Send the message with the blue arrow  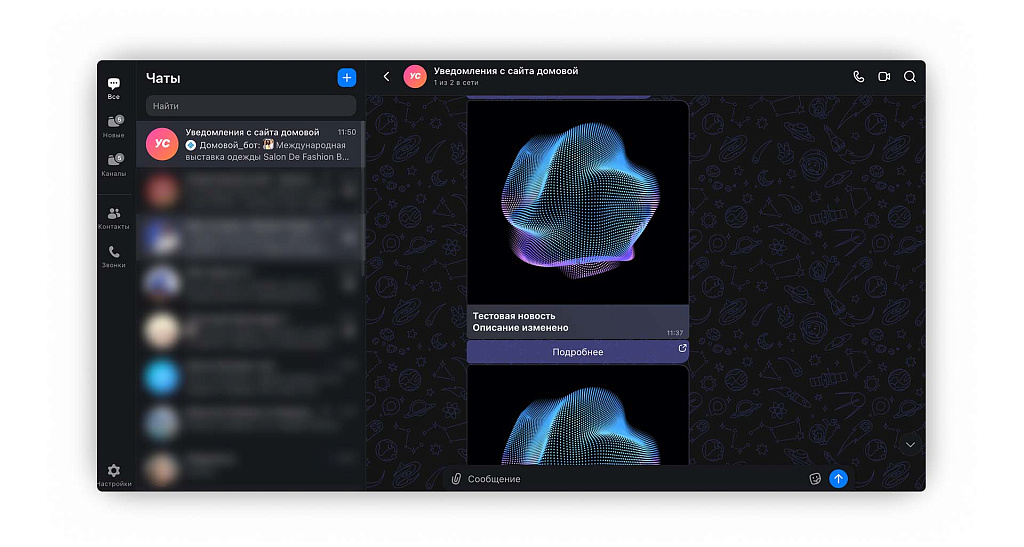(x=838, y=478)
